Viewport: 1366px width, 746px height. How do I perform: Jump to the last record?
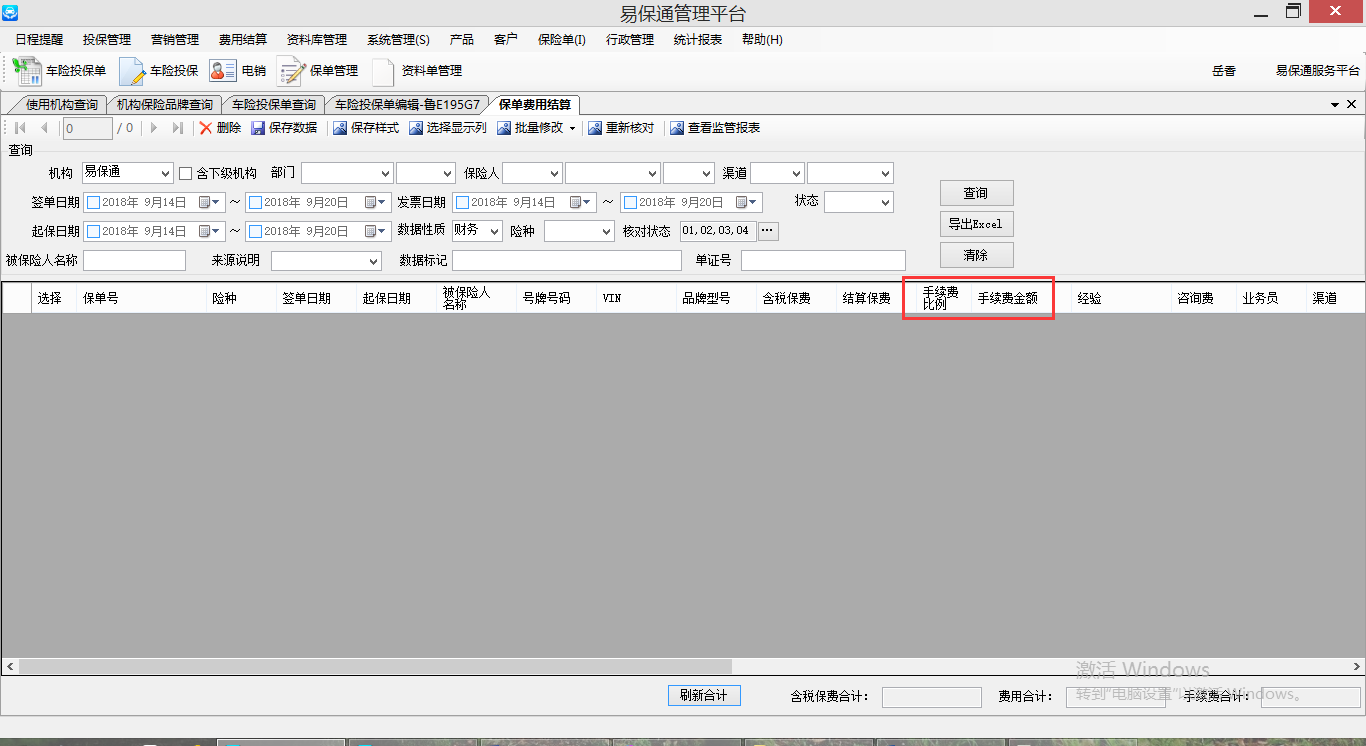178,128
